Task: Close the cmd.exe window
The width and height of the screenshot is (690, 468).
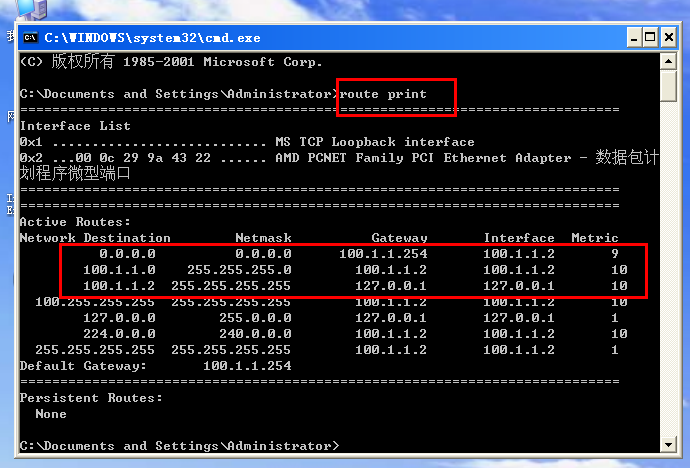Action: click(668, 38)
